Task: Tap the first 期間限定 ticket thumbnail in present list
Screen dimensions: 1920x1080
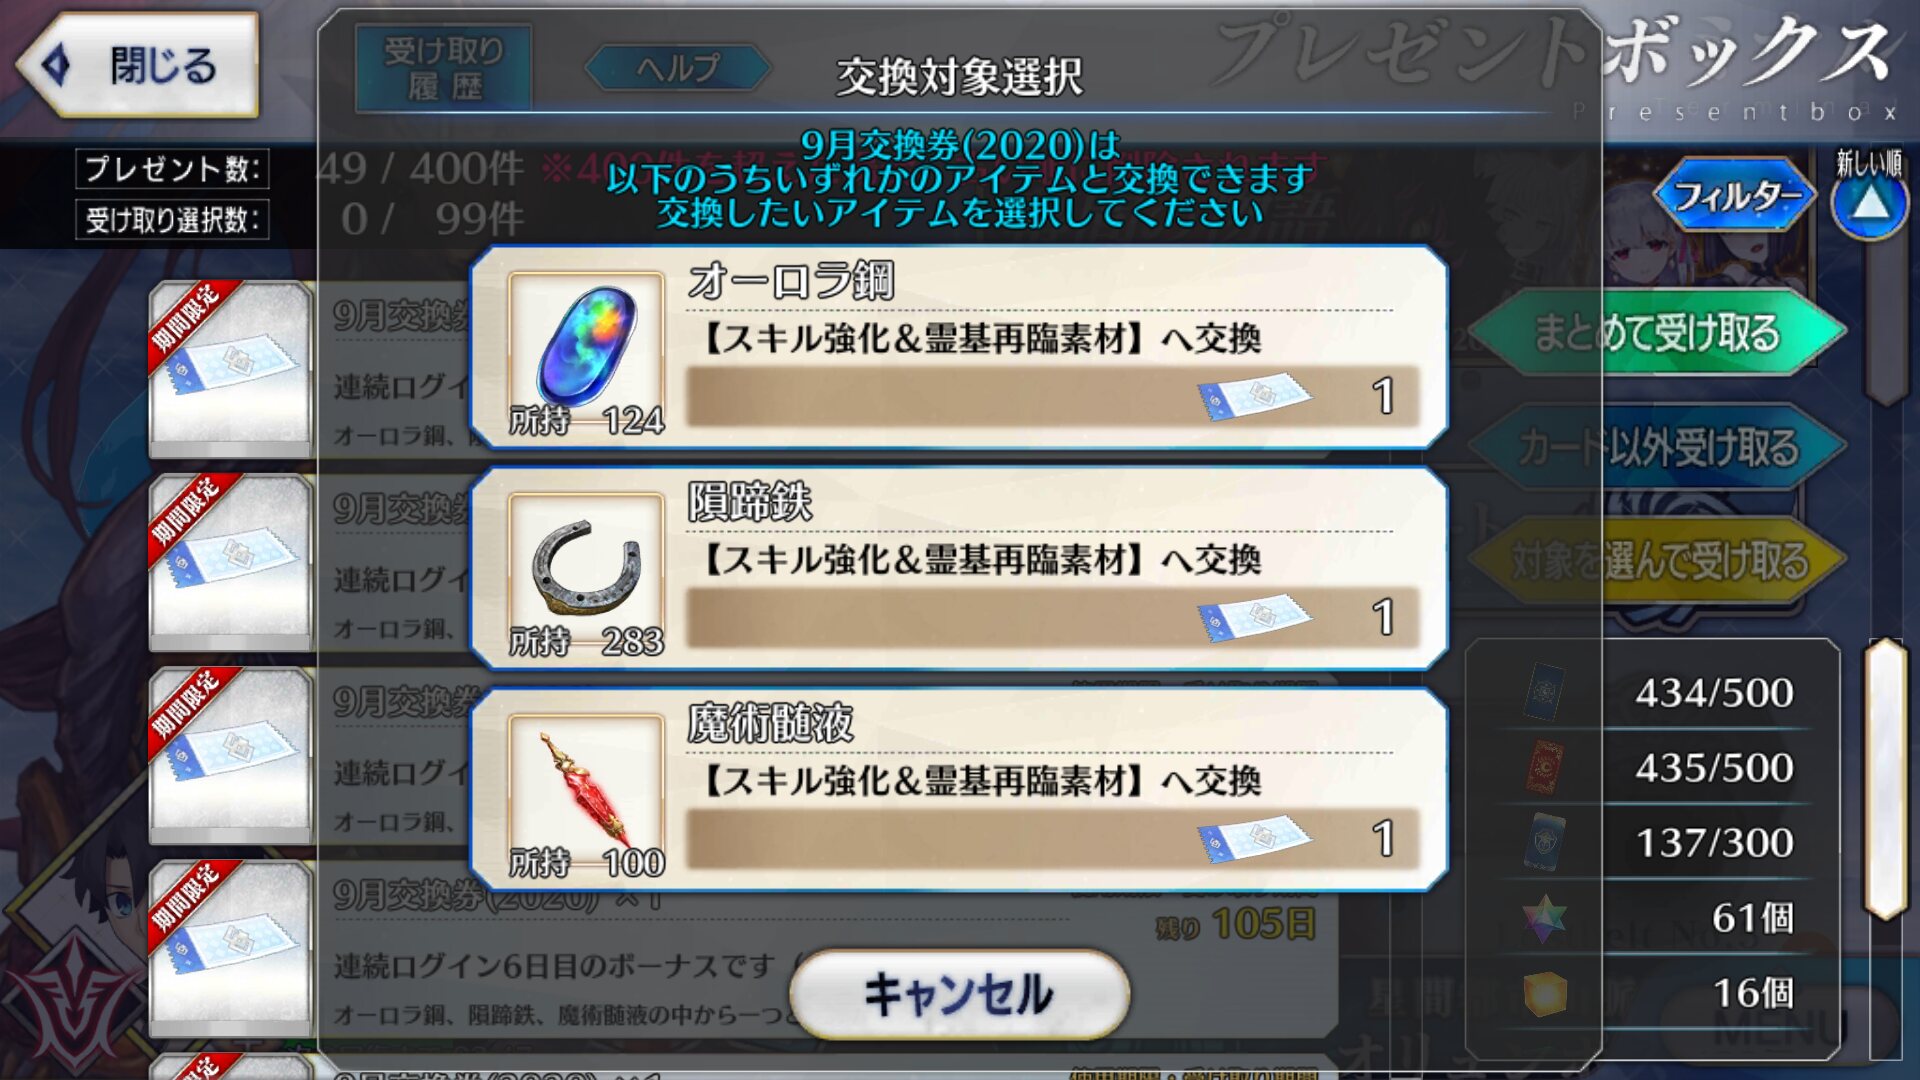Action: click(230, 369)
